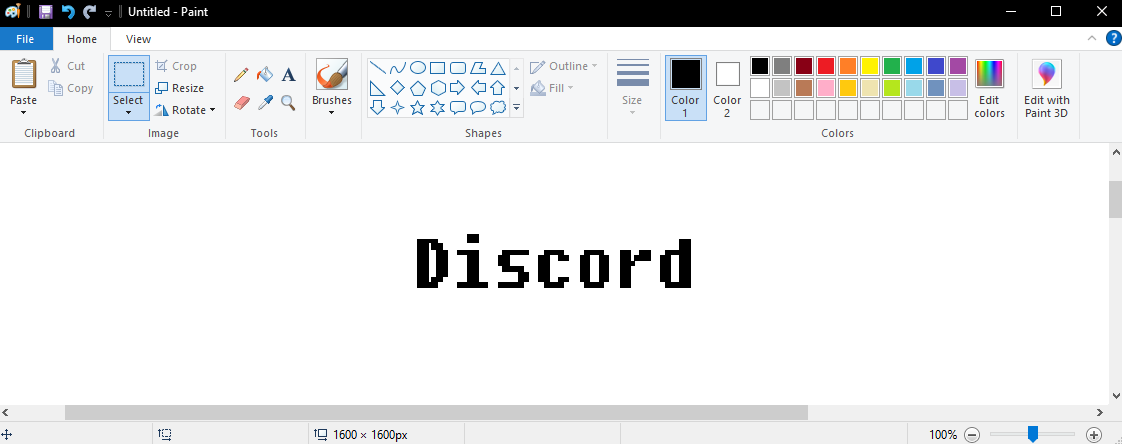Open the Select options dropdown arrow
This screenshot has width=1122, height=444.
(129, 112)
